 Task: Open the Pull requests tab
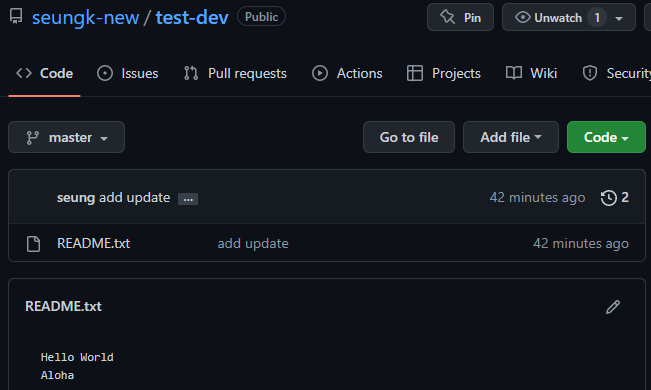click(235, 74)
